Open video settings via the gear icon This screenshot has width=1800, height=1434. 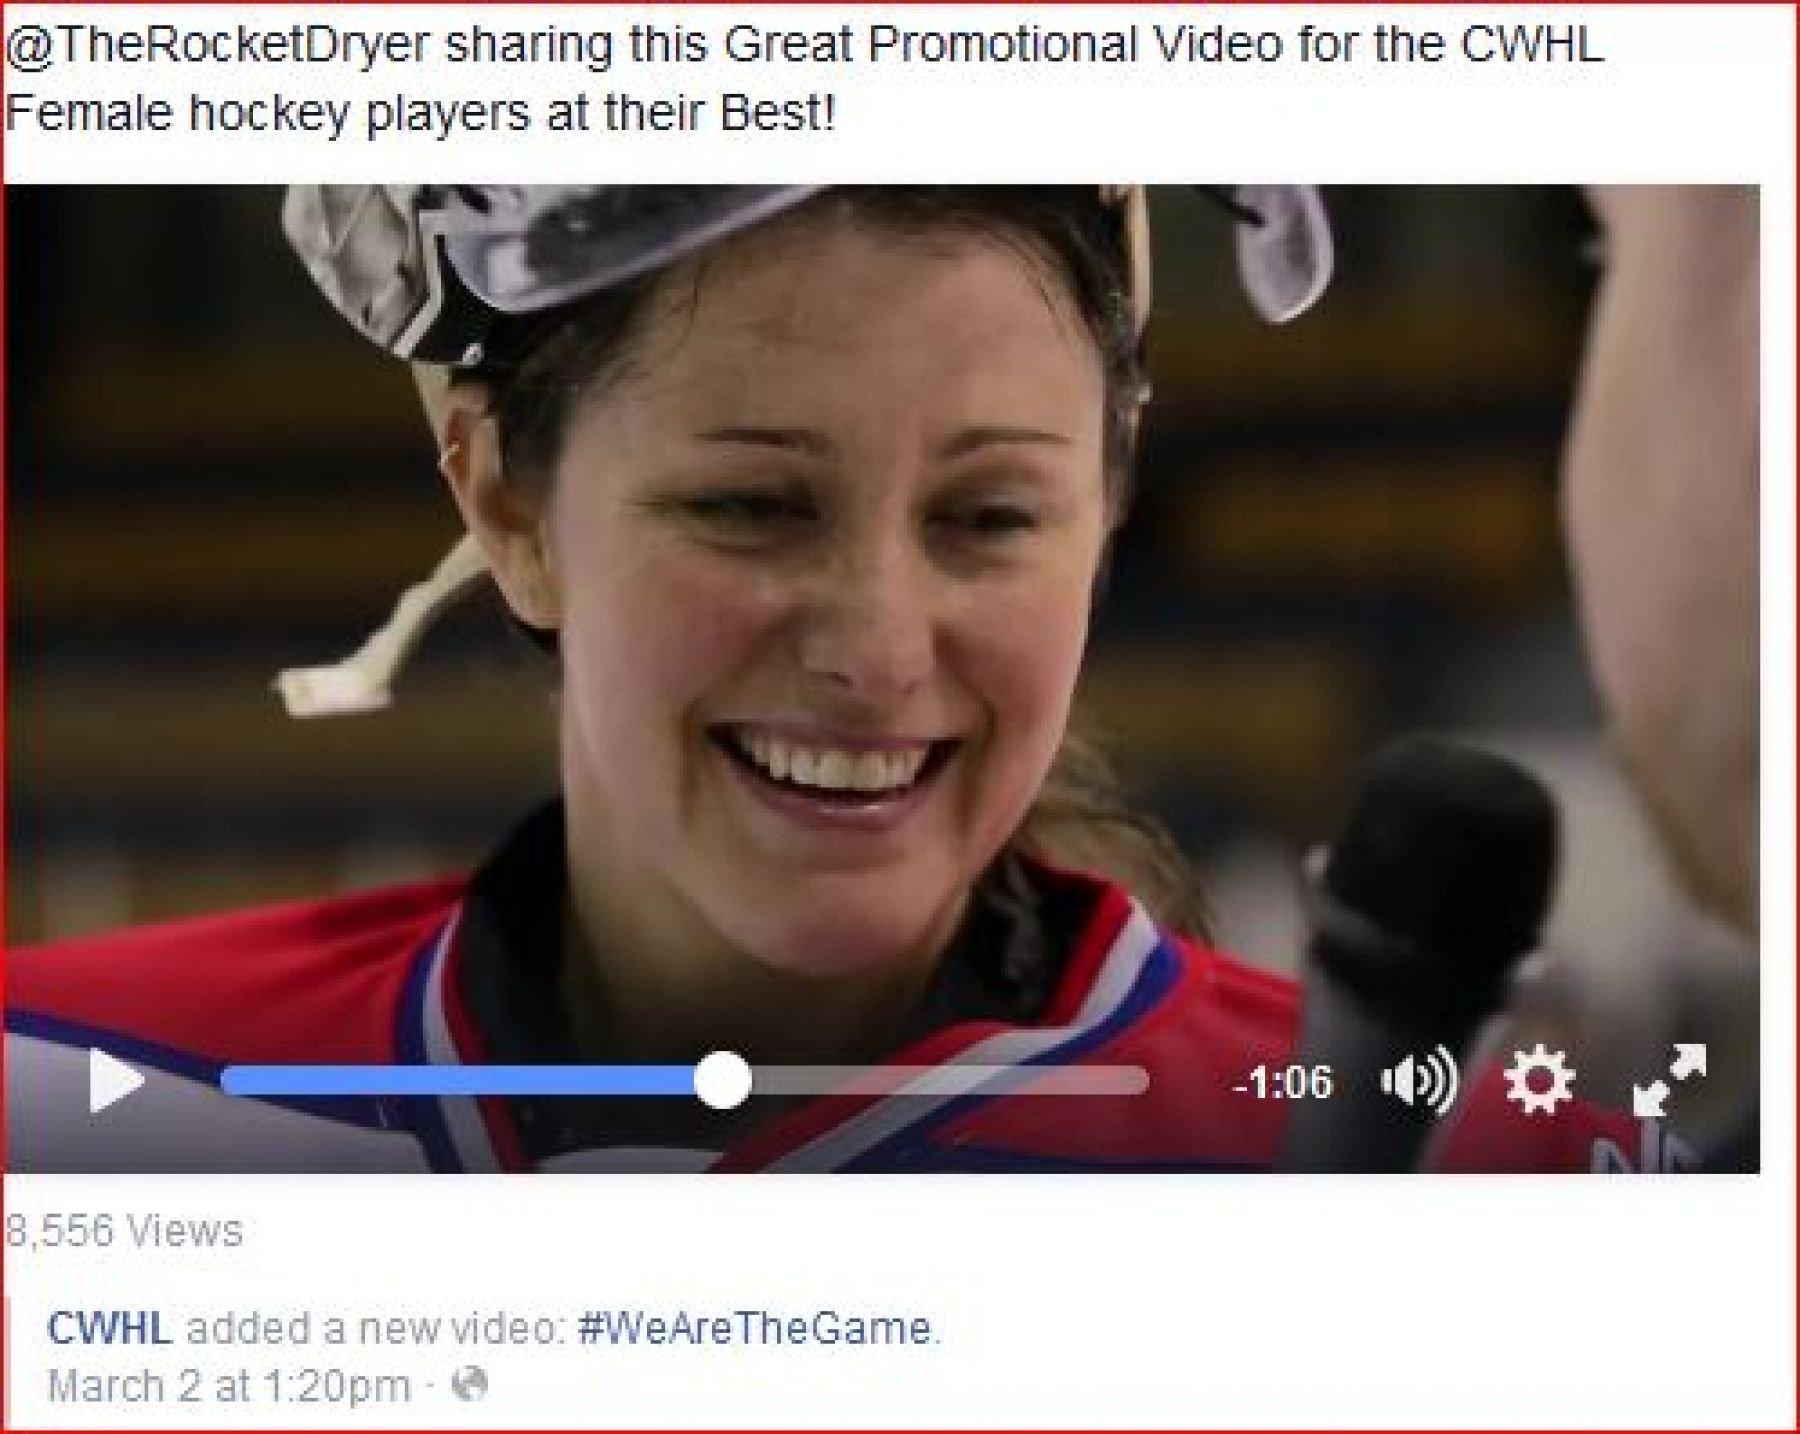tap(1538, 1079)
